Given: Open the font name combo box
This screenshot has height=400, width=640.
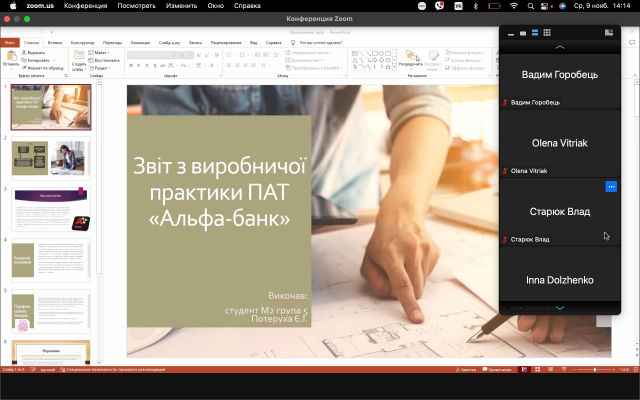Looking at the screenshot, I should pyautogui.click(x=151, y=55).
